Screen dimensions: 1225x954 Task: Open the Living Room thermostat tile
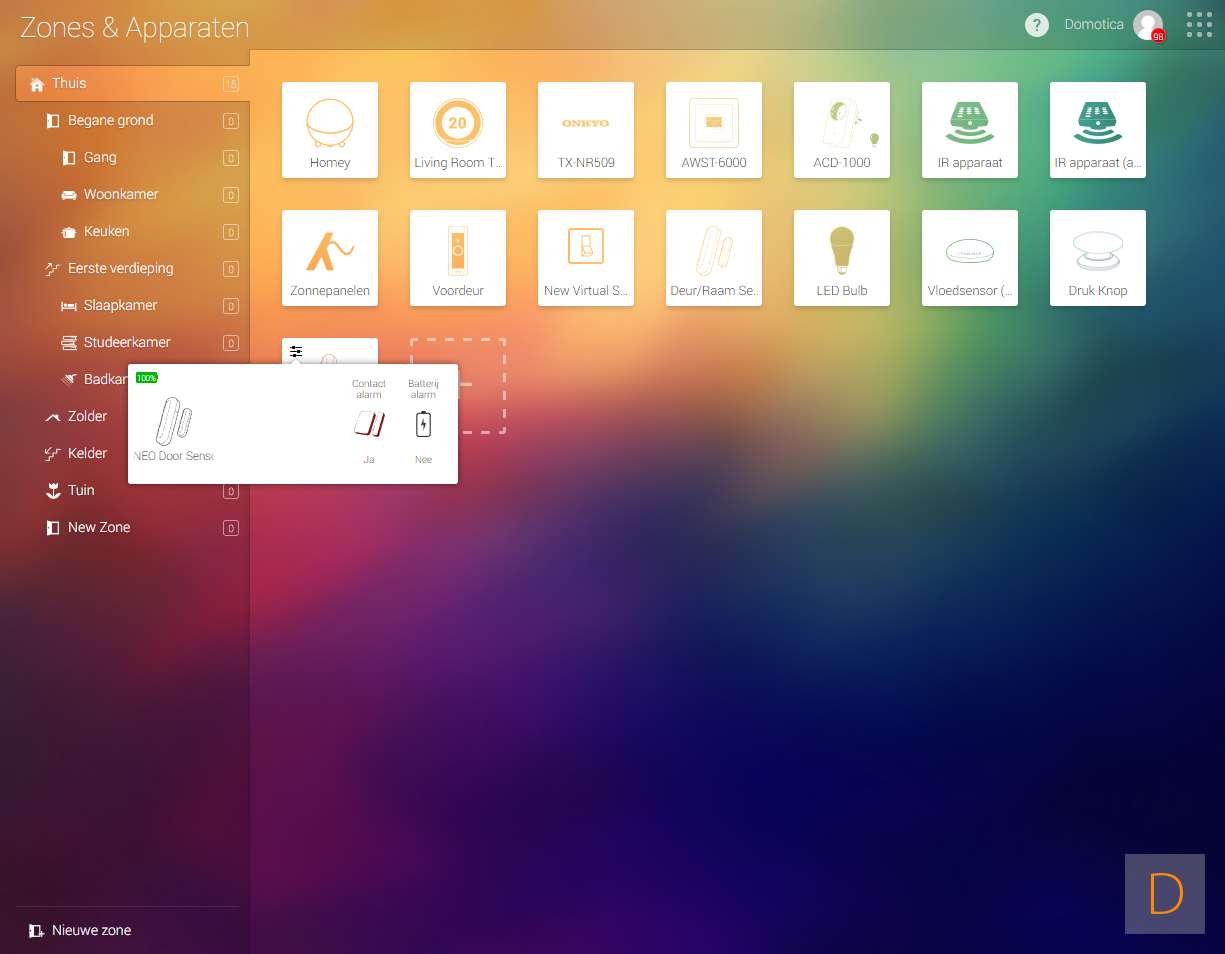coord(458,130)
